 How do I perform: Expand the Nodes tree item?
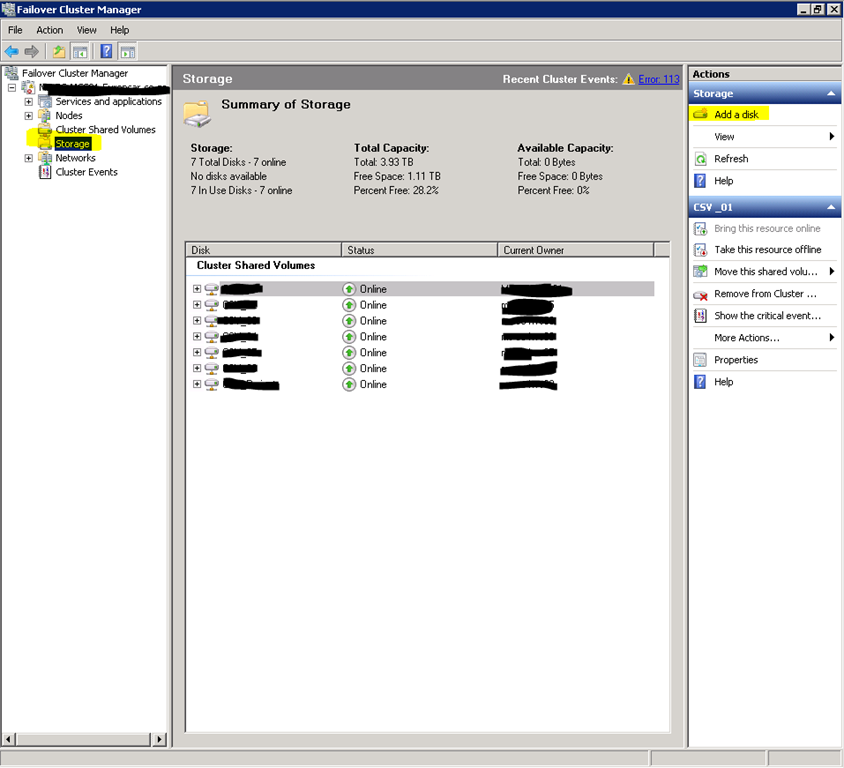tap(29, 116)
